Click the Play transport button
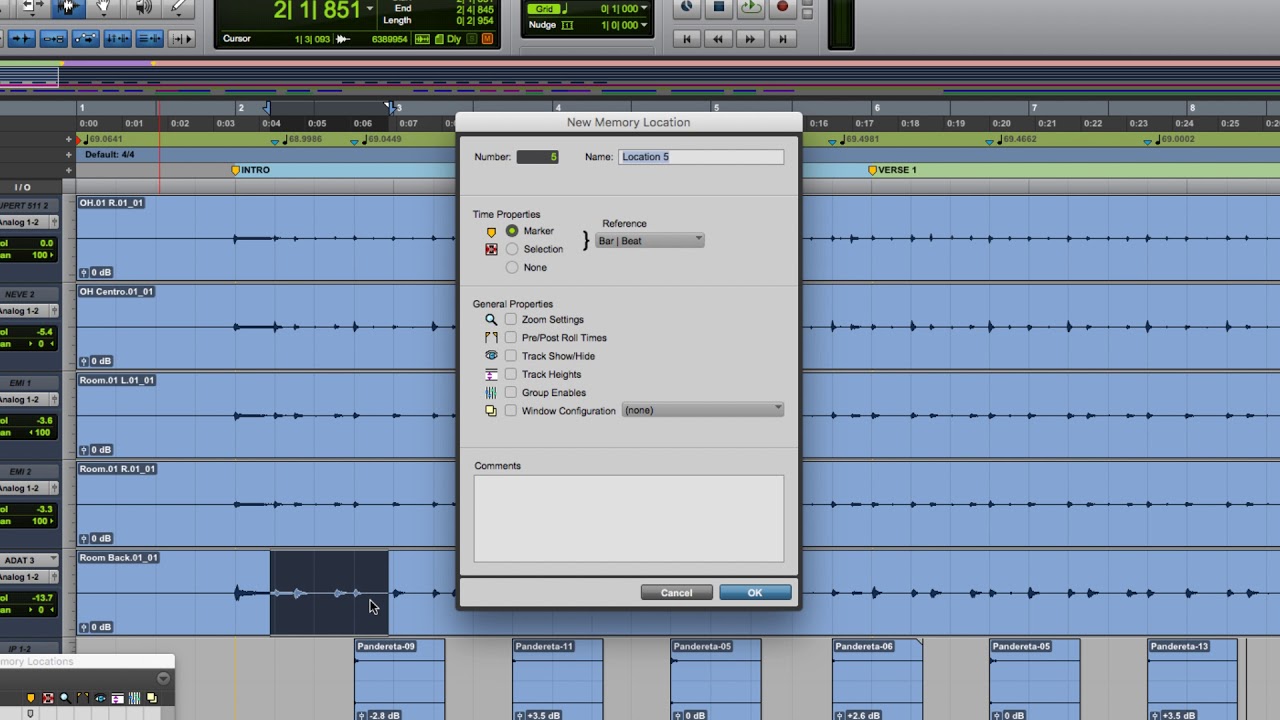Image resolution: width=1280 pixels, height=720 pixels. click(x=750, y=7)
